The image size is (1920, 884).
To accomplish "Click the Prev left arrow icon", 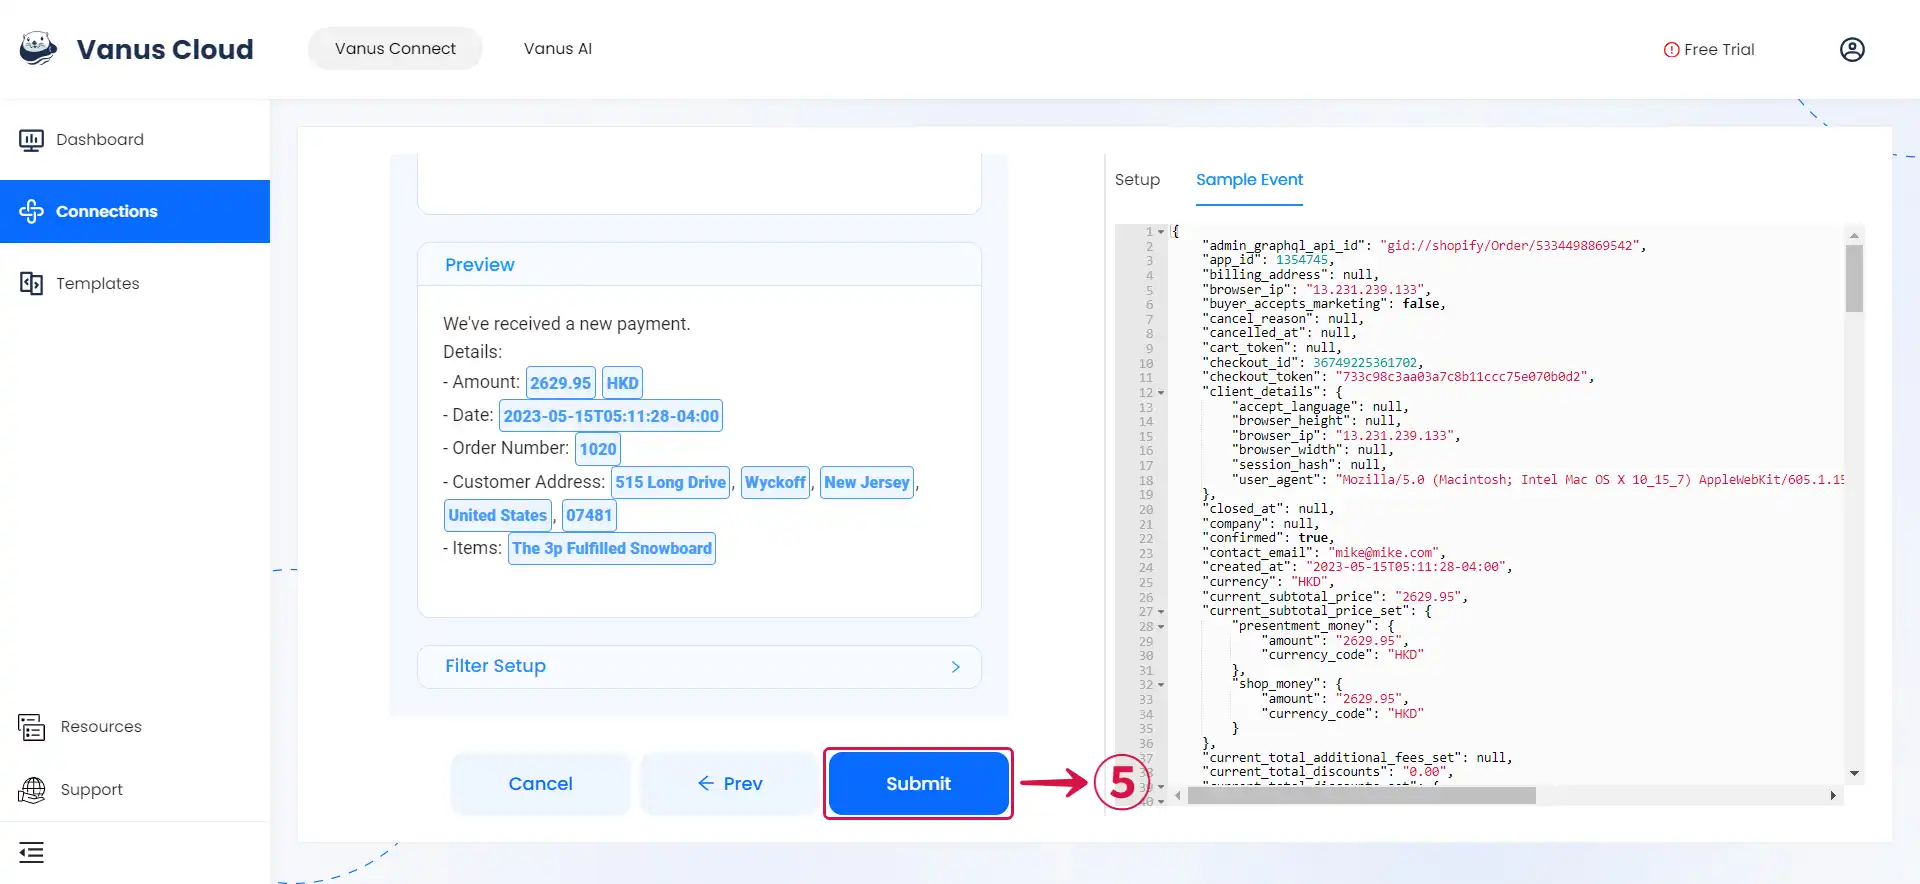I will 705,783.
